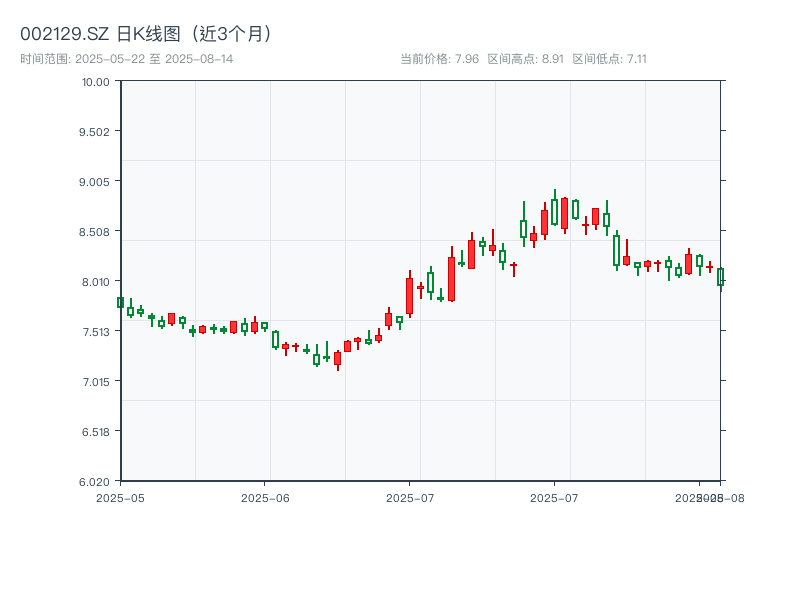Select the 6.518 price axis label
The width and height of the screenshot is (800, 600).
pyautogui.click(x=95, y=431)
